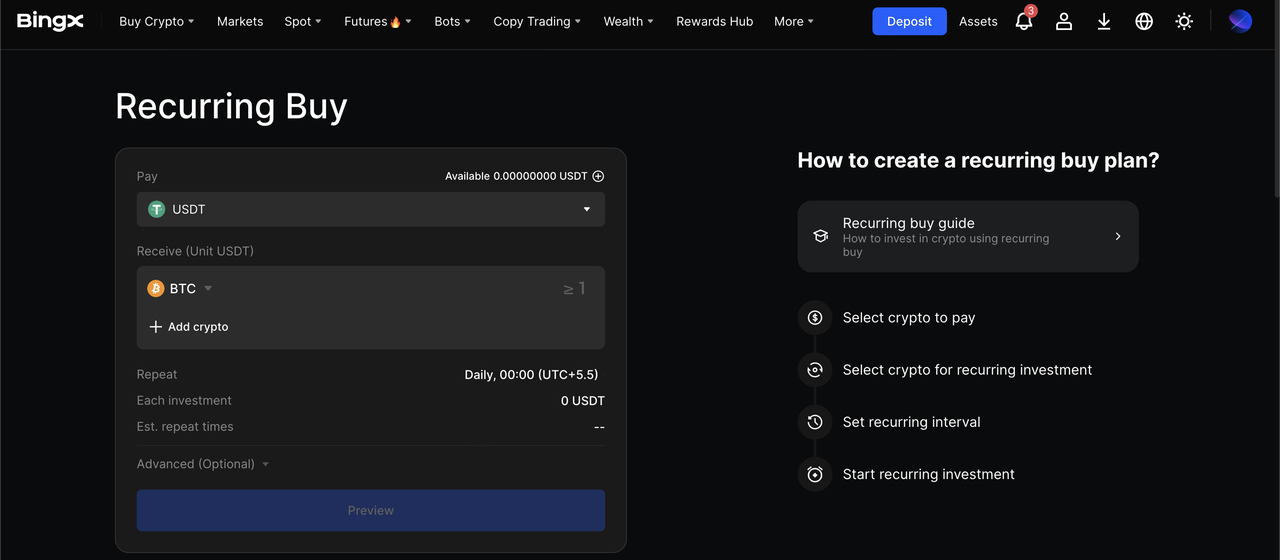Viewport: 1280px width, 560px height.
Task: Open the notifications bell
Action: [1023, 21]
